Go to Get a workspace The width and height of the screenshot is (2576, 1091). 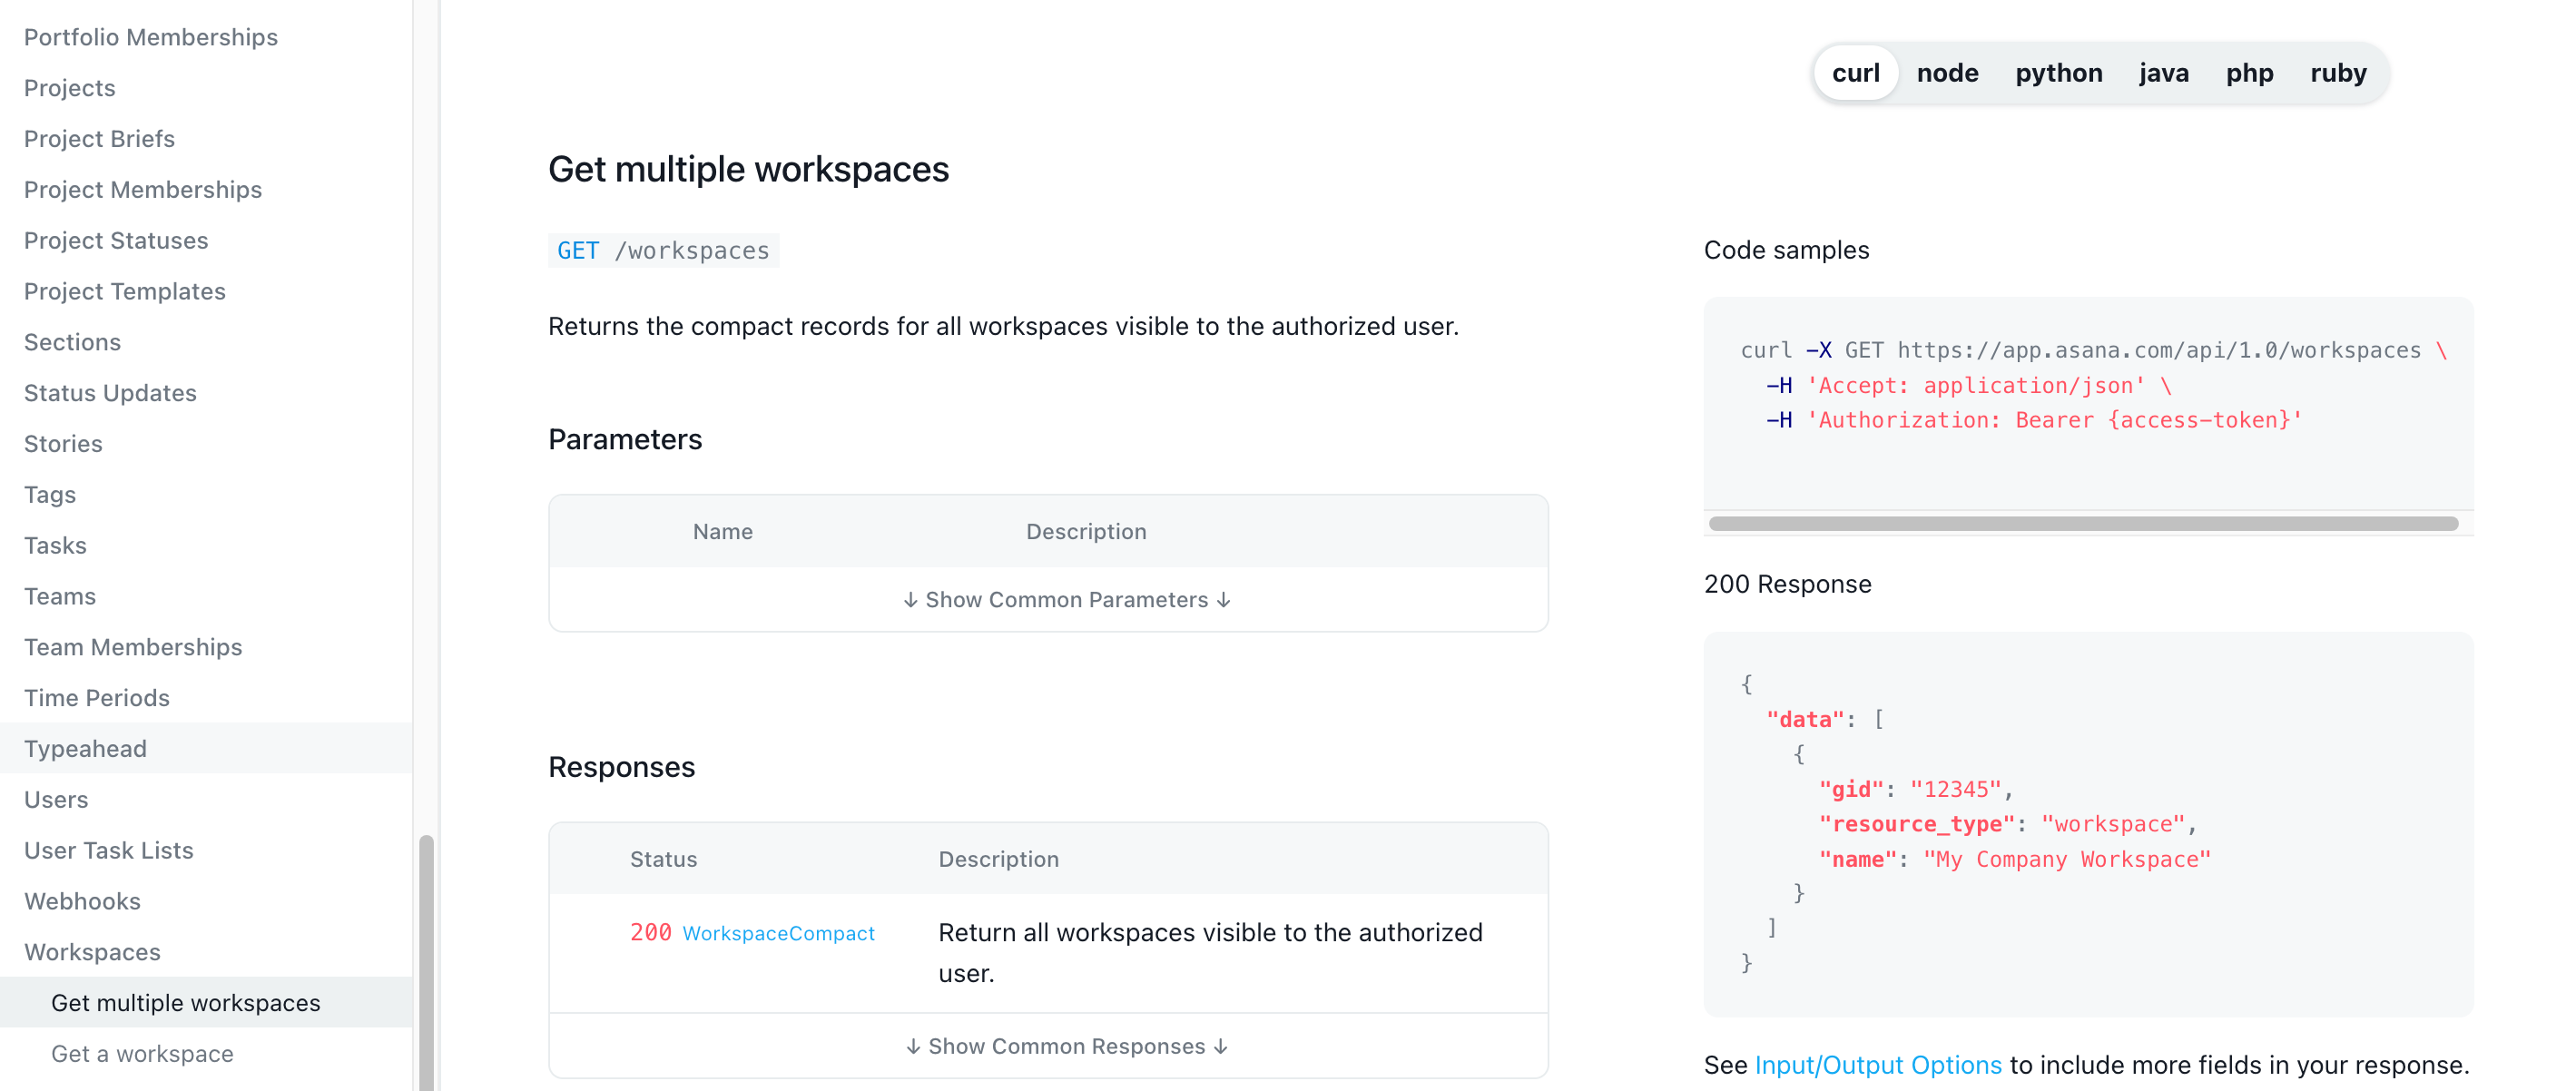[x=142, y=1054]
